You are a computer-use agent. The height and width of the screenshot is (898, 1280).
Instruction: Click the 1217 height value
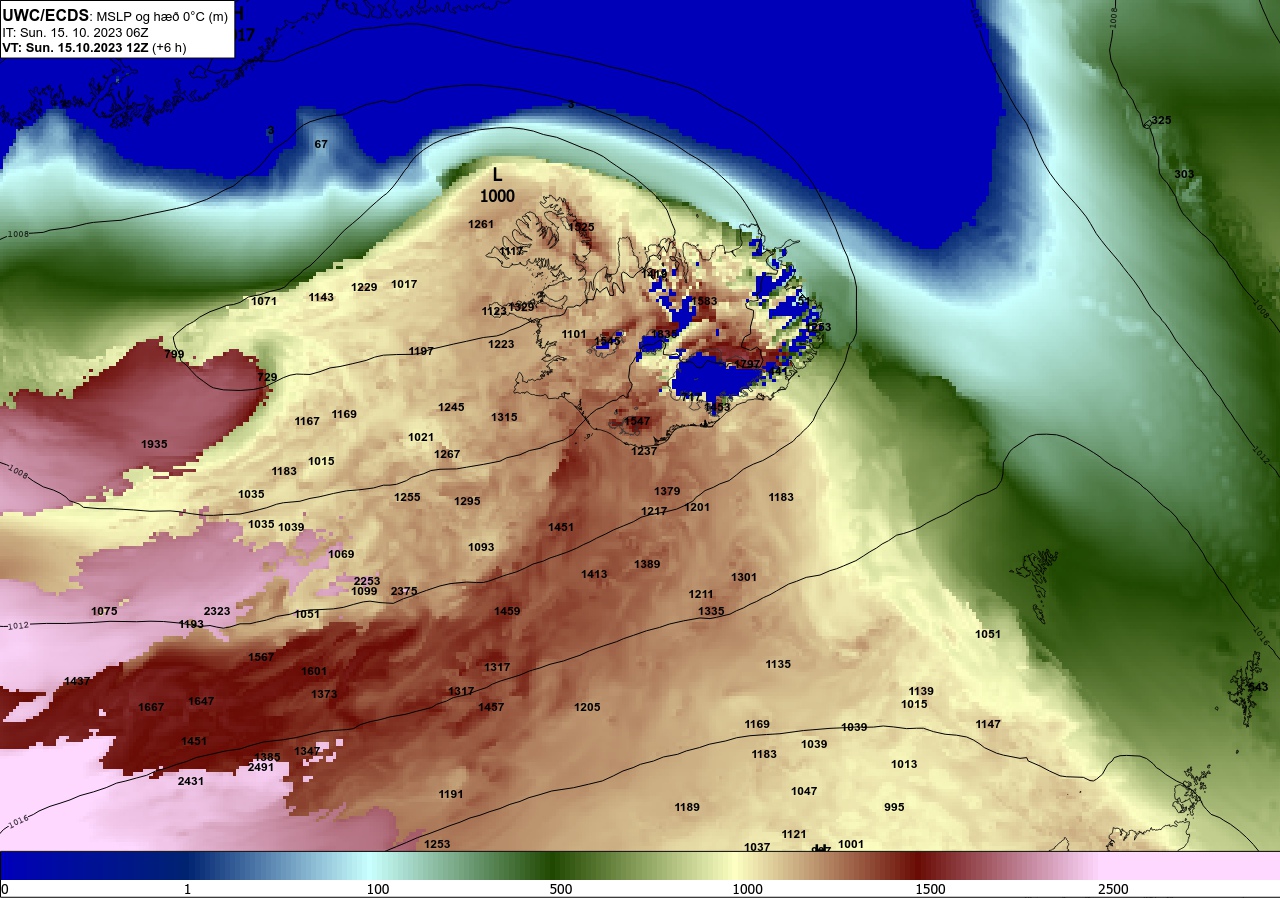(x=654, y=511)
